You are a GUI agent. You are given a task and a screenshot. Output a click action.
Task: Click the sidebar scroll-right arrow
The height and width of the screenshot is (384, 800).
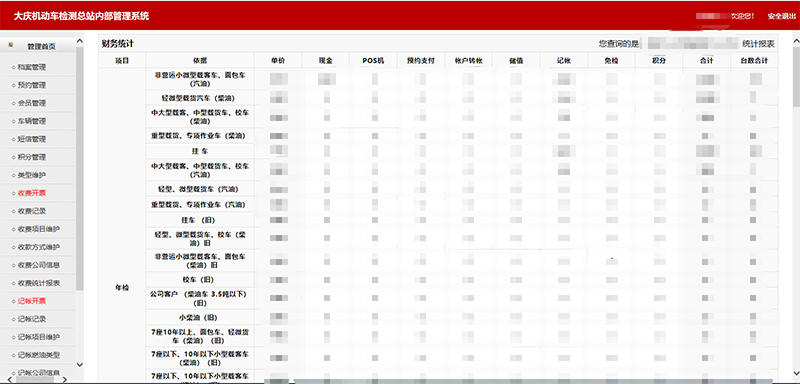[x=64, y=379]
